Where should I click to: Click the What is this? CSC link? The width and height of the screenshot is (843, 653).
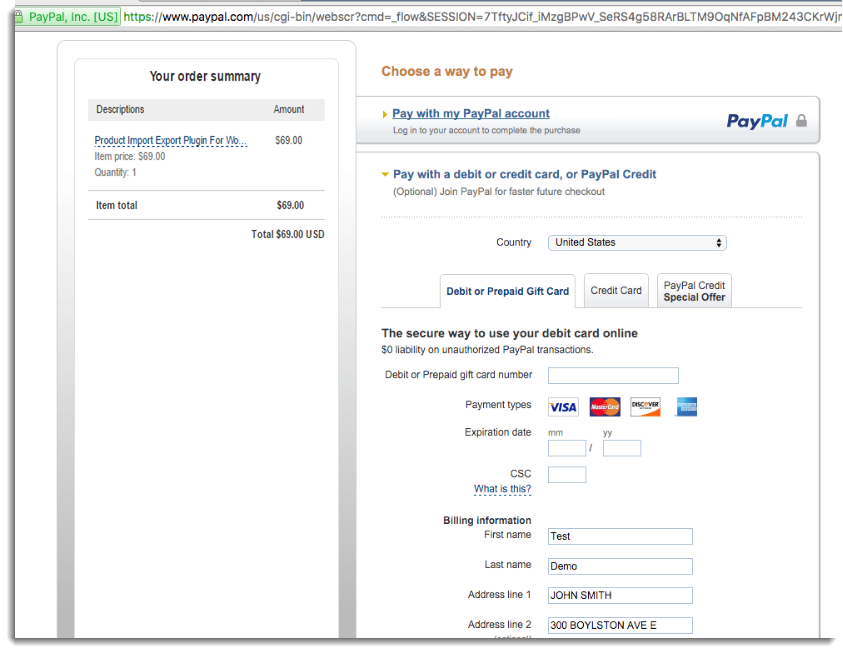pos(502,489)
